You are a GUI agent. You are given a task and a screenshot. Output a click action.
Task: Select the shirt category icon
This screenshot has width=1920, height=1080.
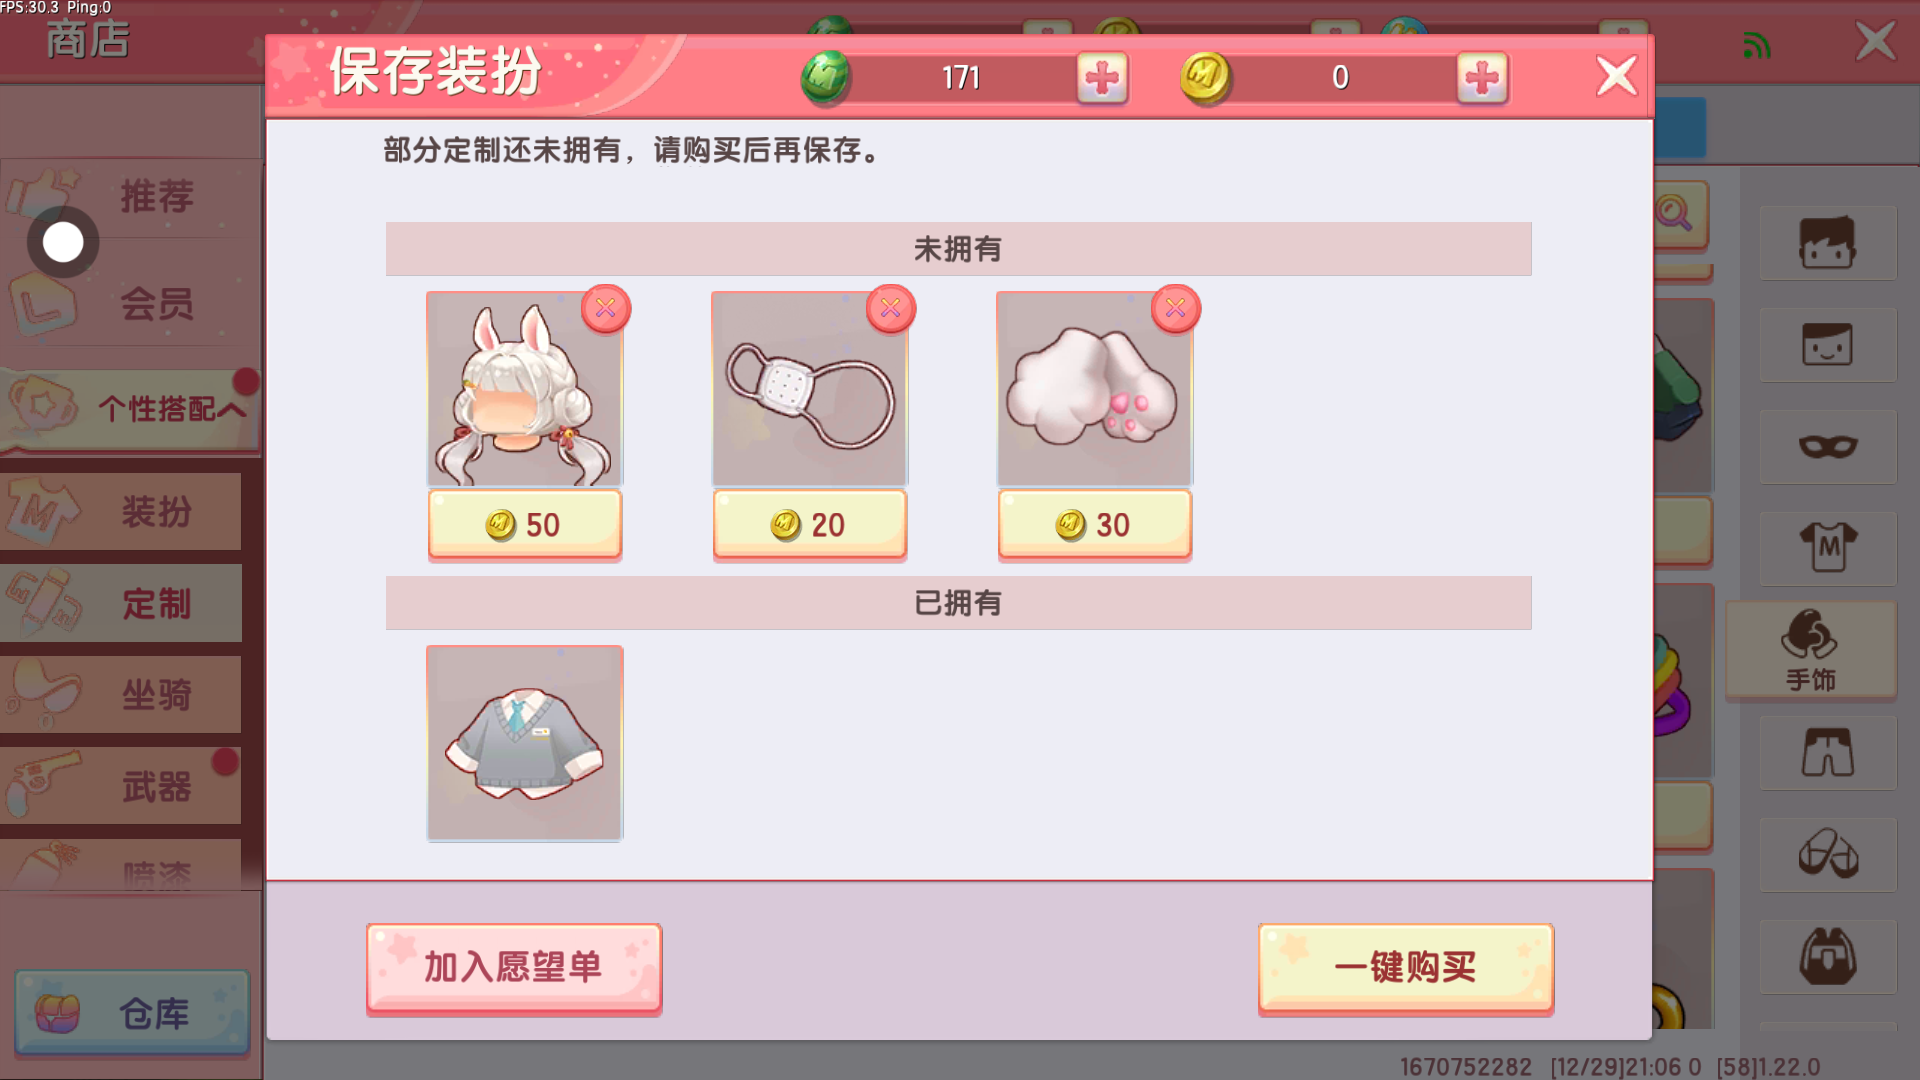pyautogui.click(x=1828, y=549)
